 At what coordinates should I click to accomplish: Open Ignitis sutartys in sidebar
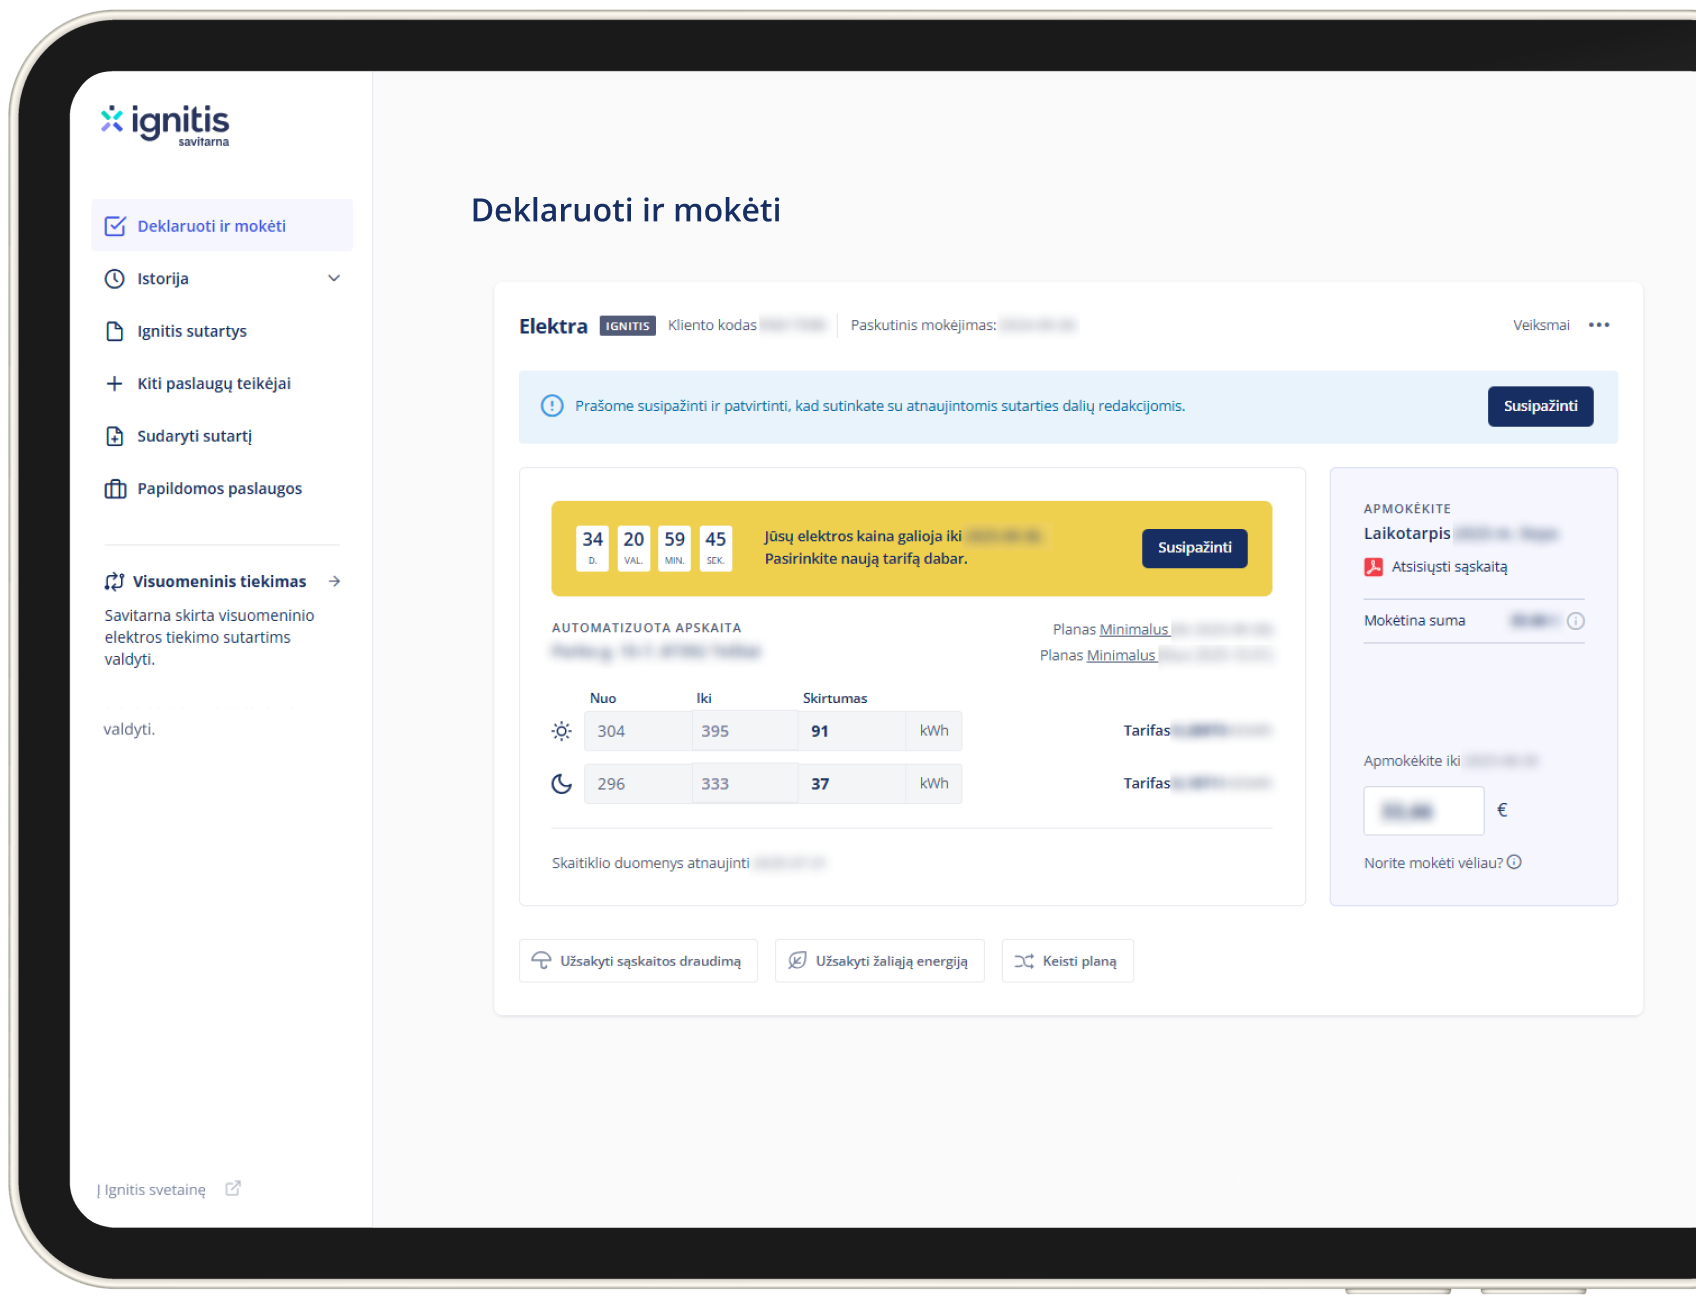click(191, 331)
